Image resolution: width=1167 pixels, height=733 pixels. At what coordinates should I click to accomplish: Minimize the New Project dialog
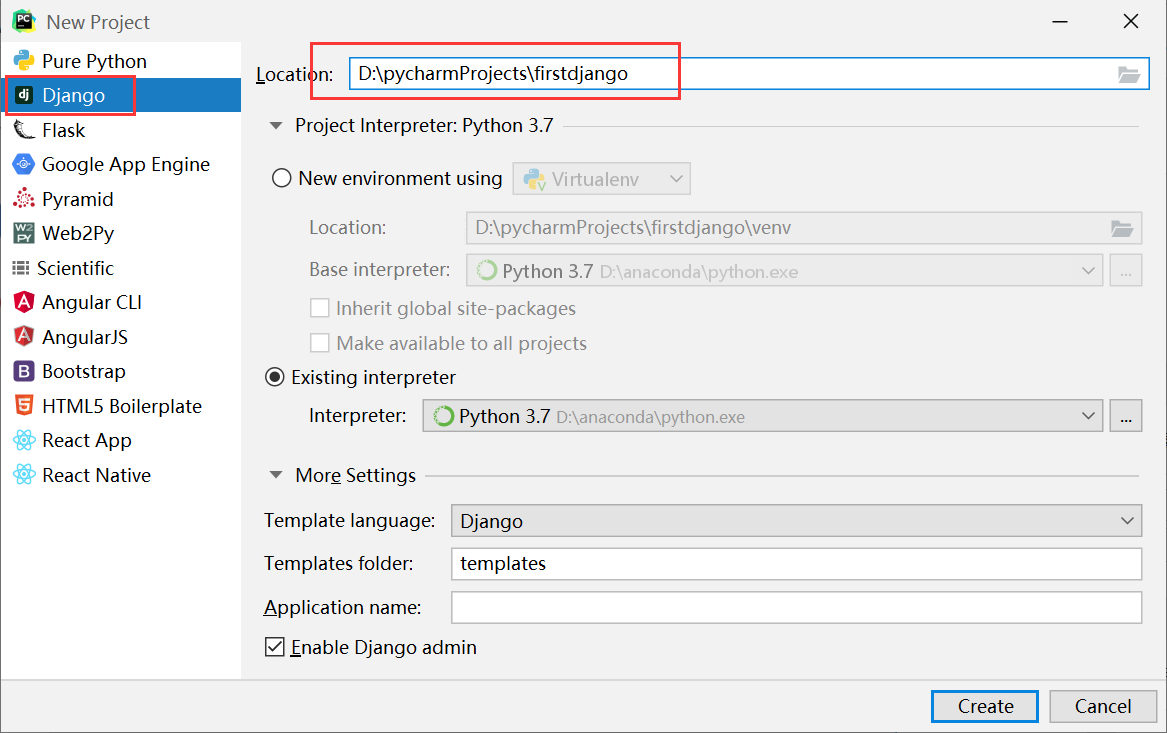click(x=1060, y=22)
